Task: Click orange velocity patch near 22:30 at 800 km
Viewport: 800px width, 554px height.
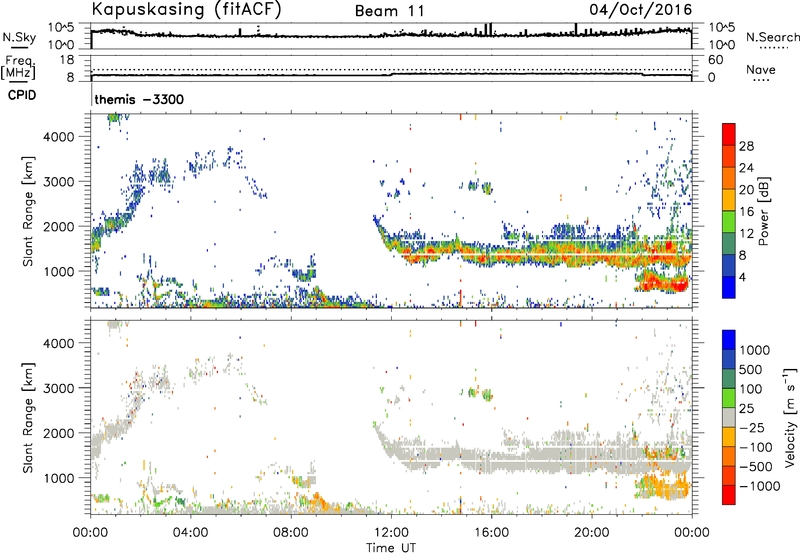Action: coord(663,486)
